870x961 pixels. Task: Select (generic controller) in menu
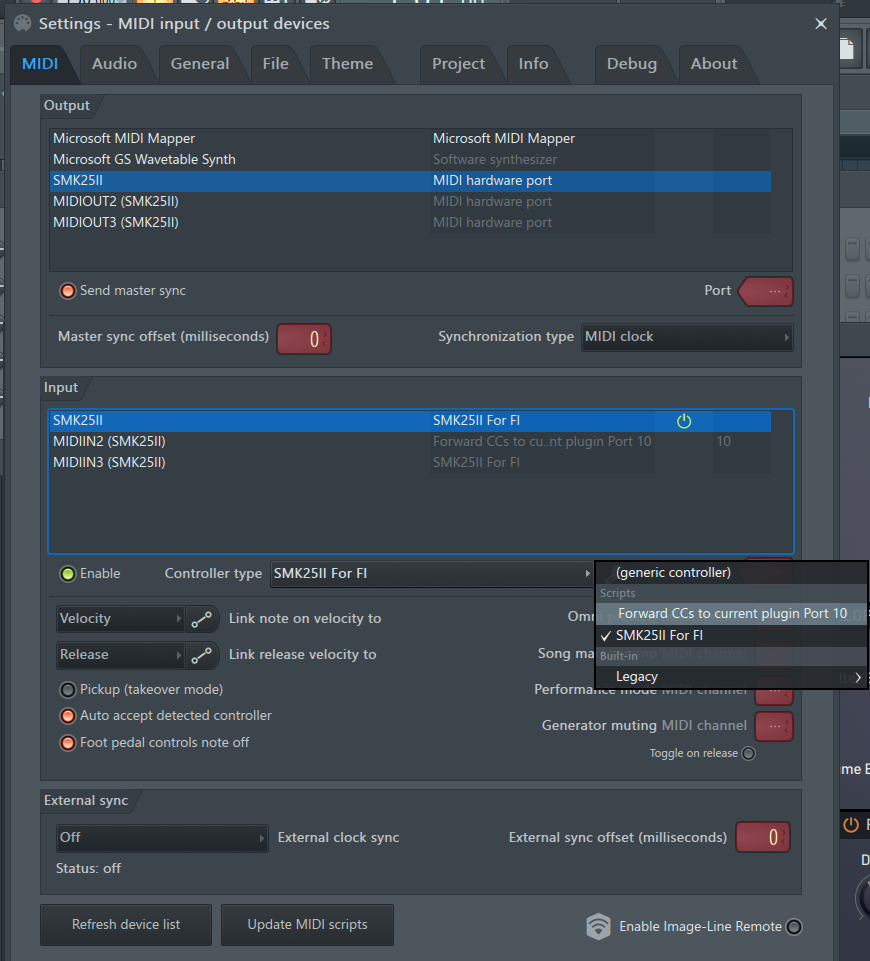[x=732, y=573]
